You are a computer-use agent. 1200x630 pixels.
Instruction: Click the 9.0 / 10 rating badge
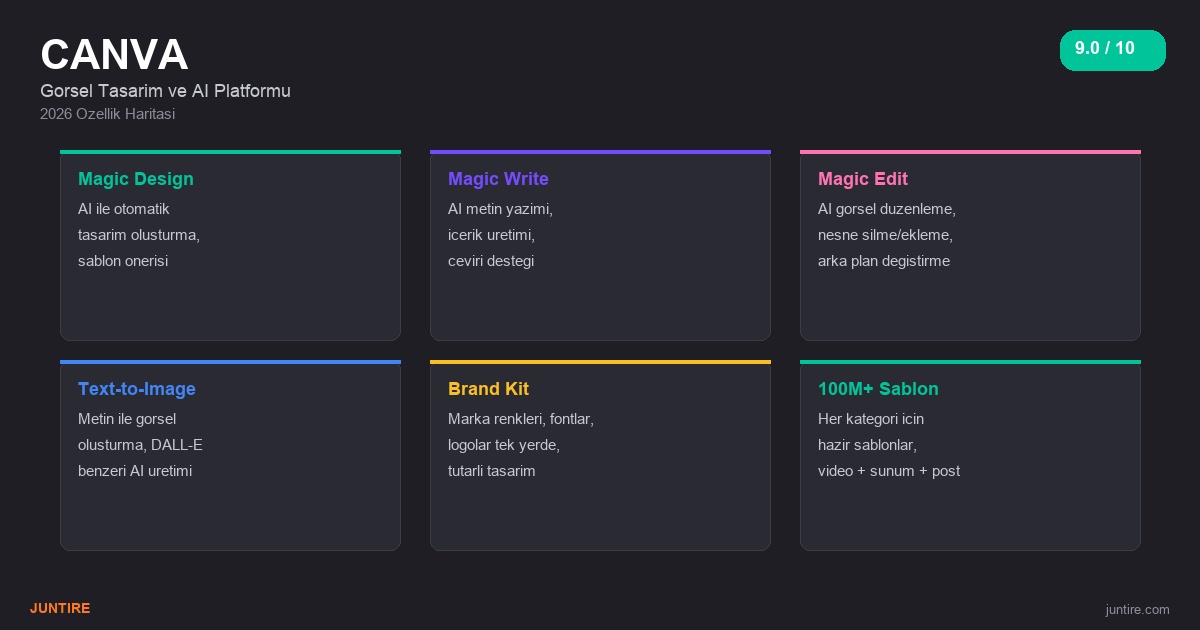[x=1113, y=50]
